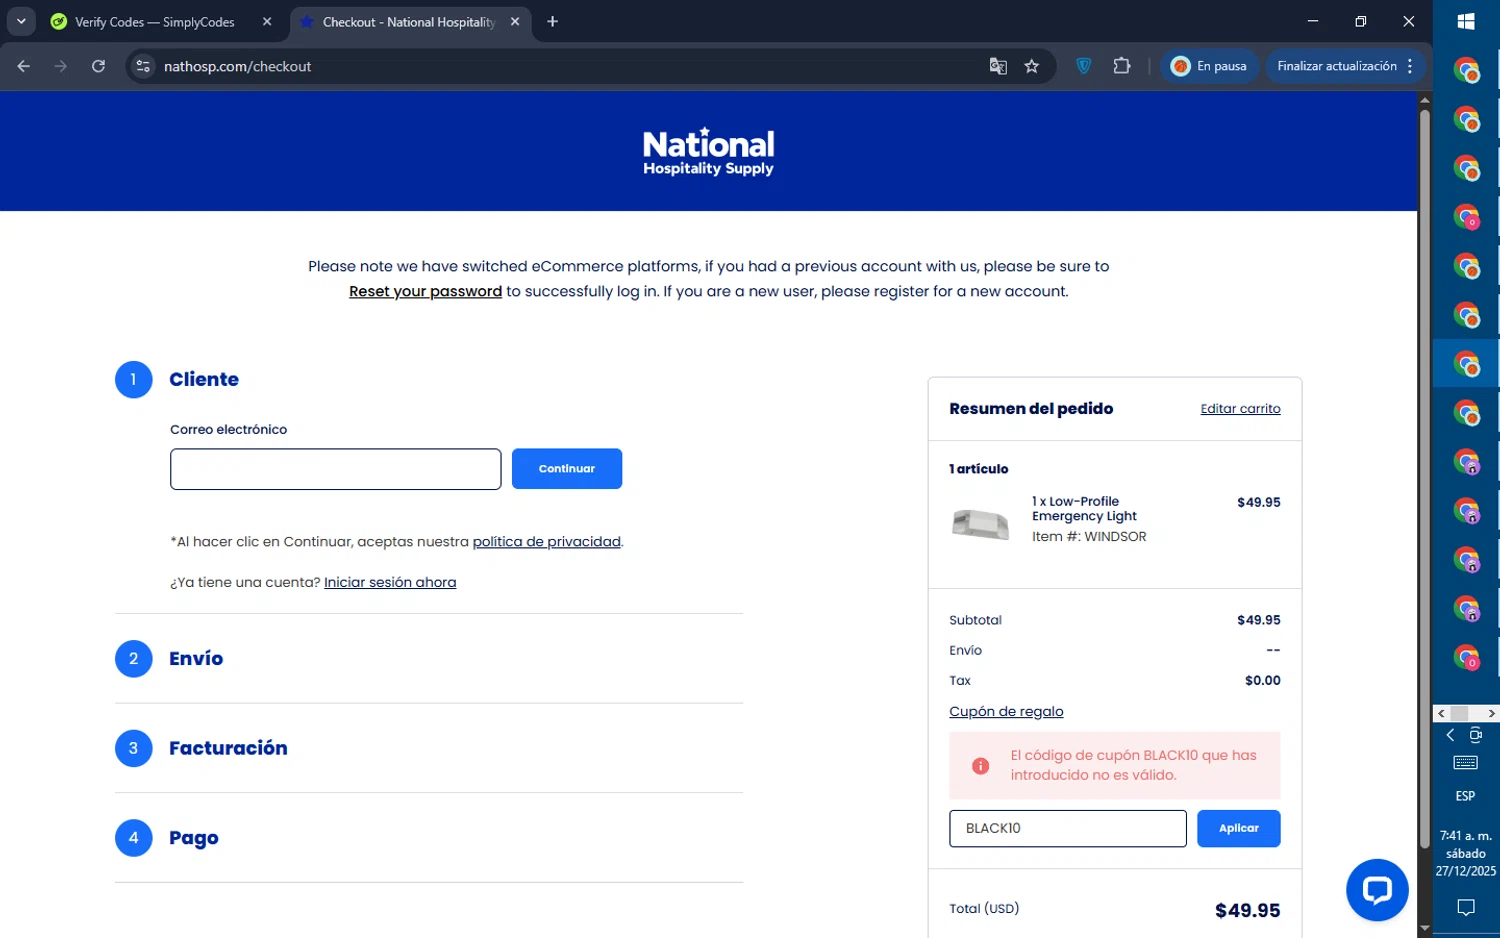
Task: Click the page scrollbar down arrow
Action: tap(1424, 929)
